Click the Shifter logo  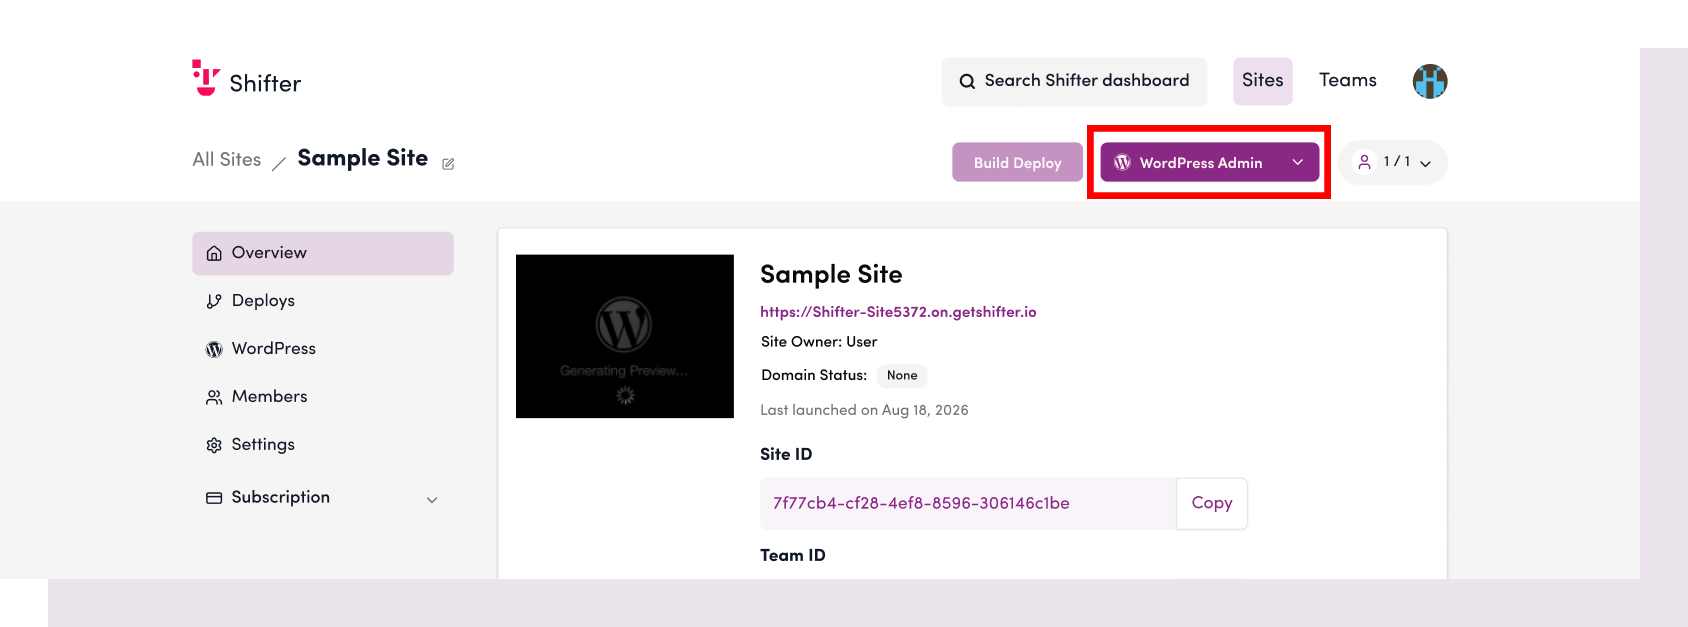[x=246, y=80]
